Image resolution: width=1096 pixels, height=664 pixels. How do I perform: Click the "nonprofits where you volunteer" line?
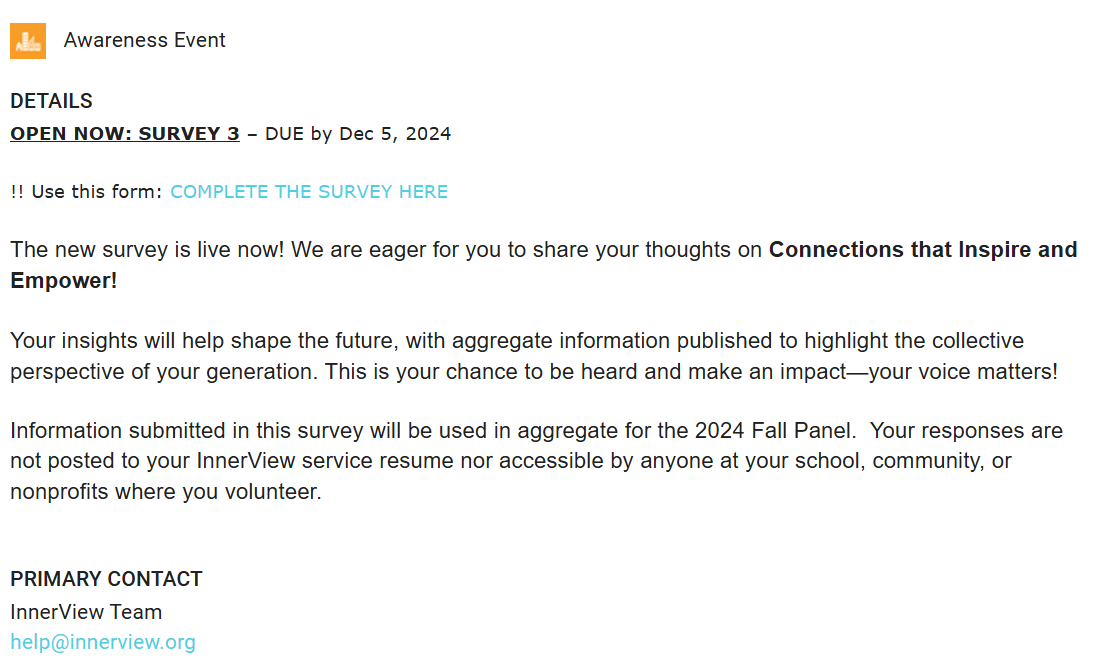[x=165, y=492]
